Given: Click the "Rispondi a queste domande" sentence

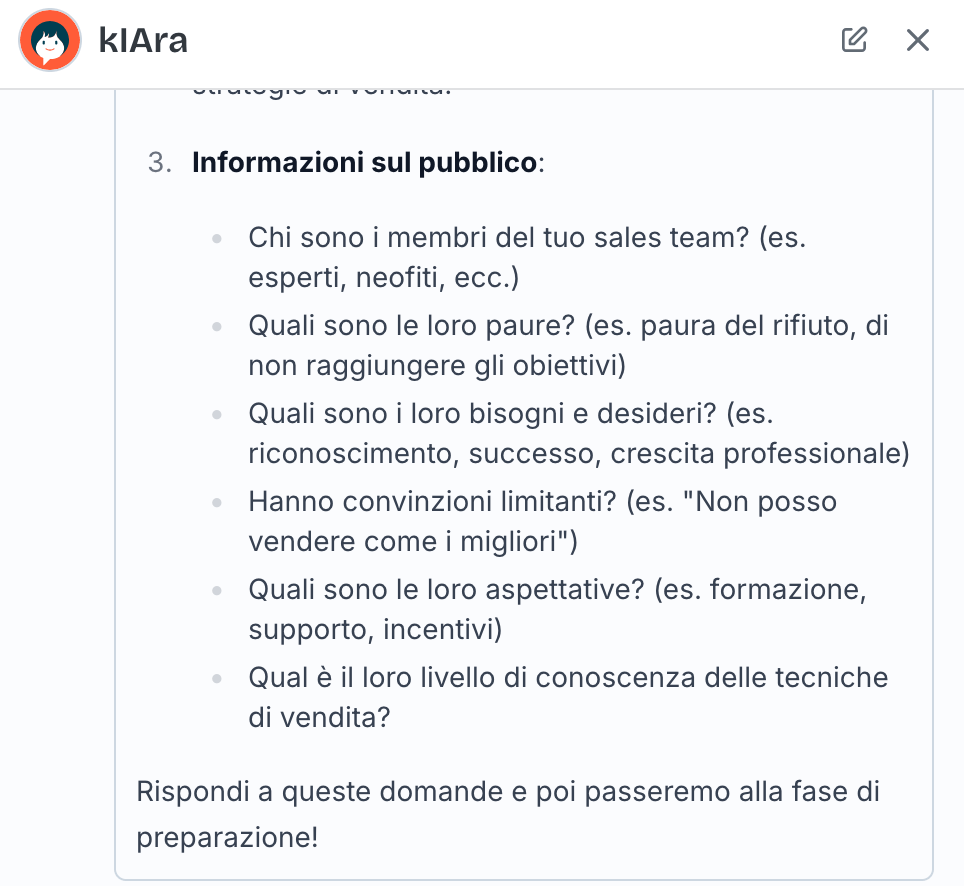Looking at the screenshot, I should coord(508,793).
